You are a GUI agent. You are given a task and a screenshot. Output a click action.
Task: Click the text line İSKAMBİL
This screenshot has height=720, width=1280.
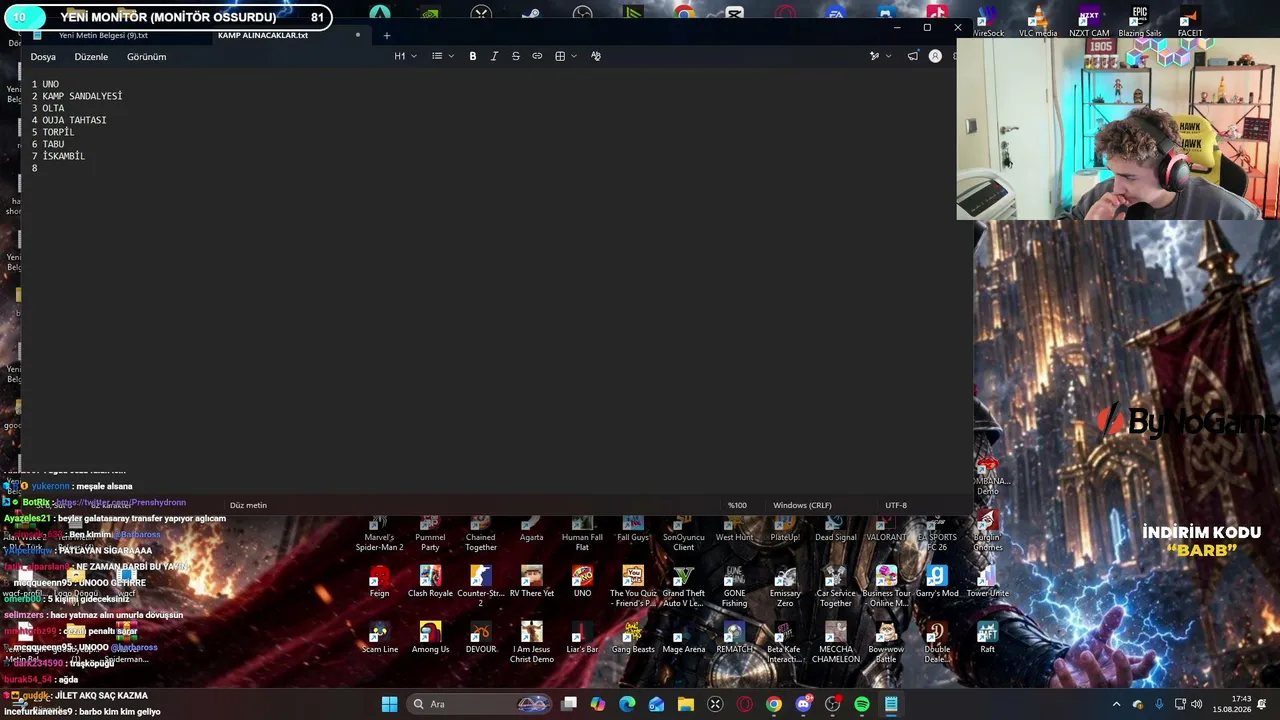click(64, 156)
